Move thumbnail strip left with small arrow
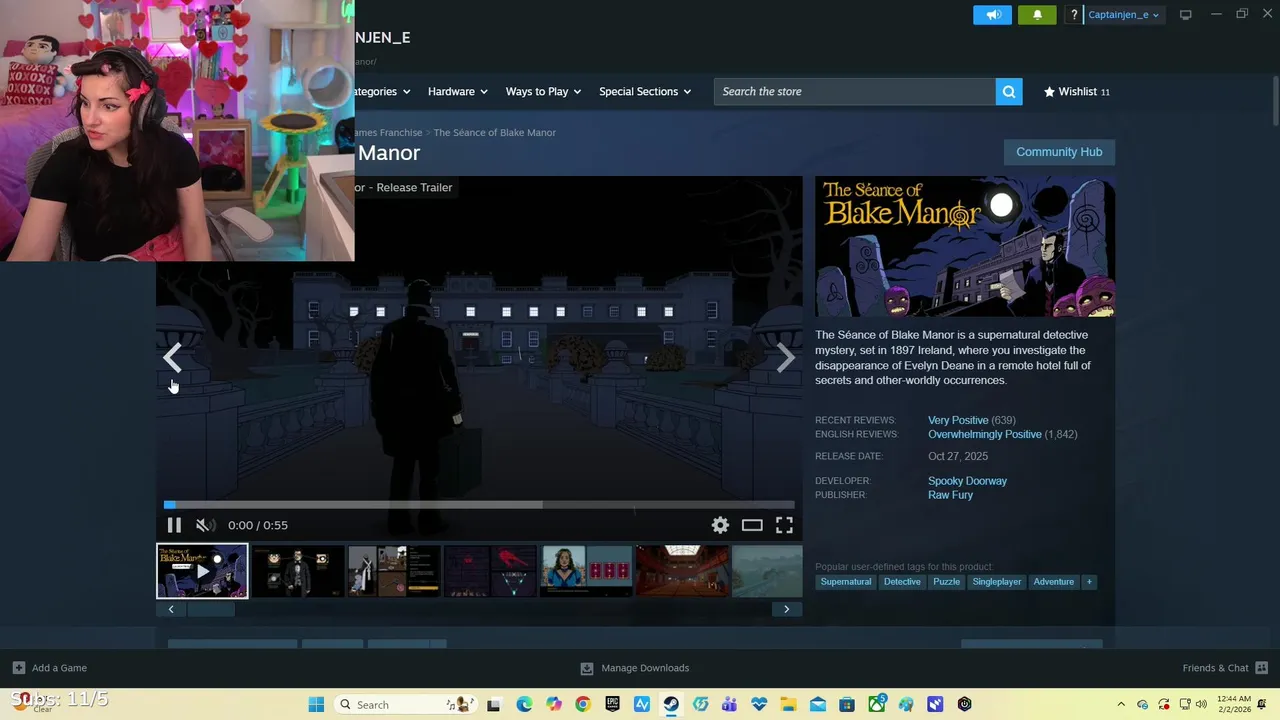Image resolution: width=1280 pixels, height=720 pixels. pos(171,609)
